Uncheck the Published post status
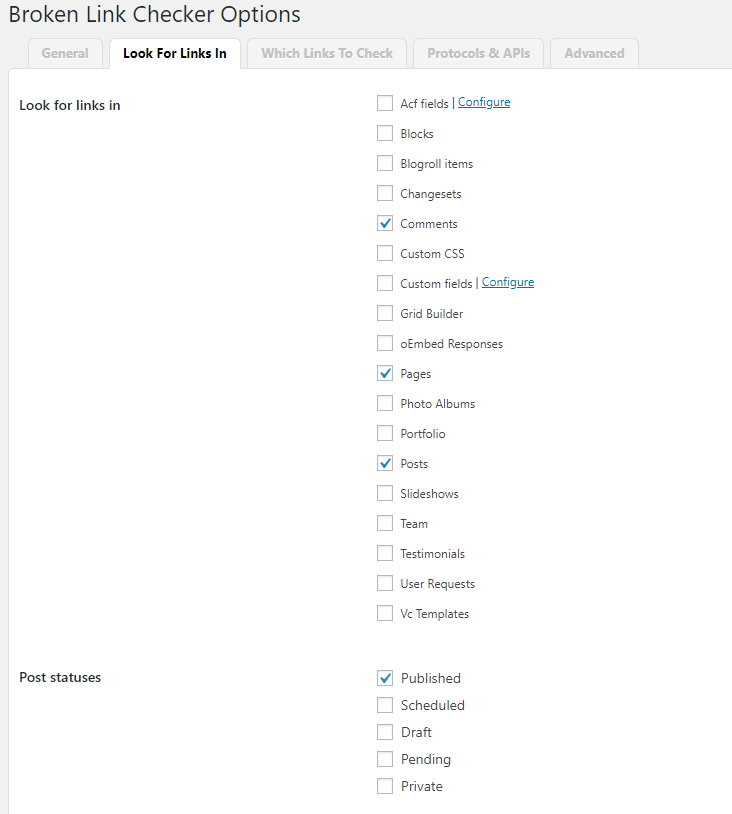Screen dimensions: 732x814 pyautogui.click(x=385, y=678)
